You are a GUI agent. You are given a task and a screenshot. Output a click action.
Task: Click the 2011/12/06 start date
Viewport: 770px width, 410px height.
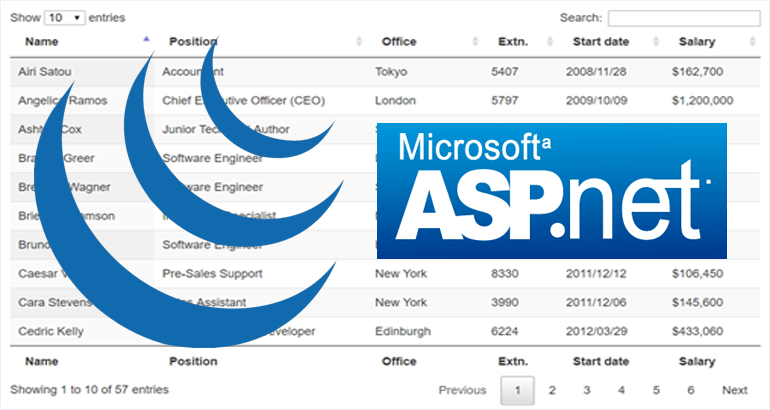coord(596,302)
